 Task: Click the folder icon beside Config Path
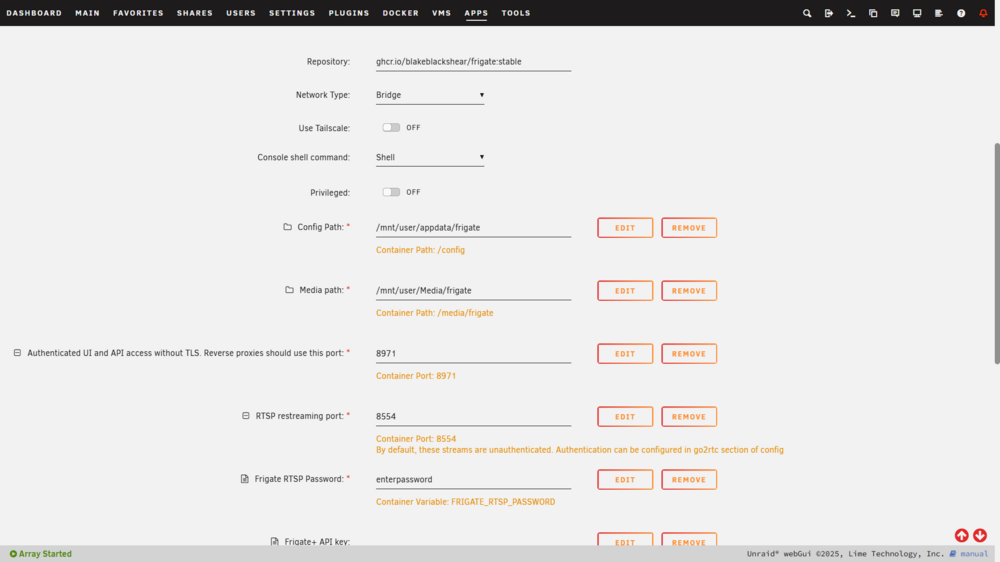[x=288, y=226]
